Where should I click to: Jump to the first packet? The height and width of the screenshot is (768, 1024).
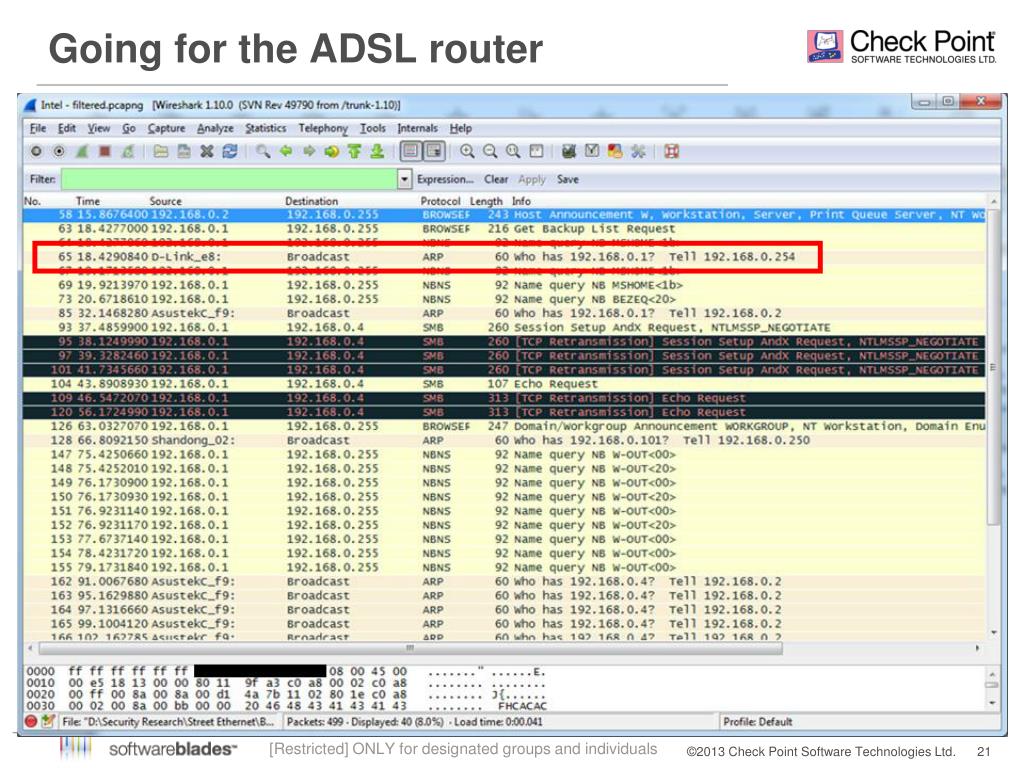click(x=355, y=152)
